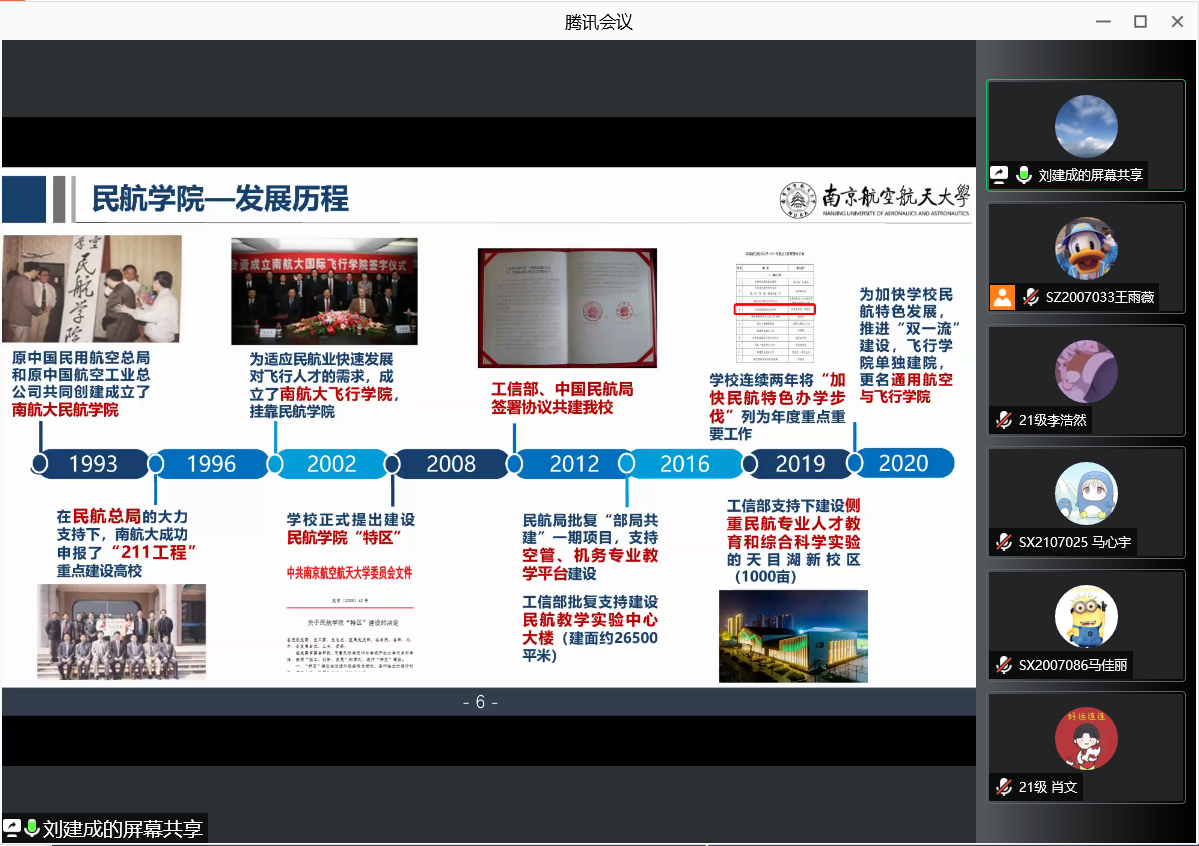The image size is (1199, 846).
Task: Click the orange host icon beside SZ2007033王雨薇
Action: 1002,297
